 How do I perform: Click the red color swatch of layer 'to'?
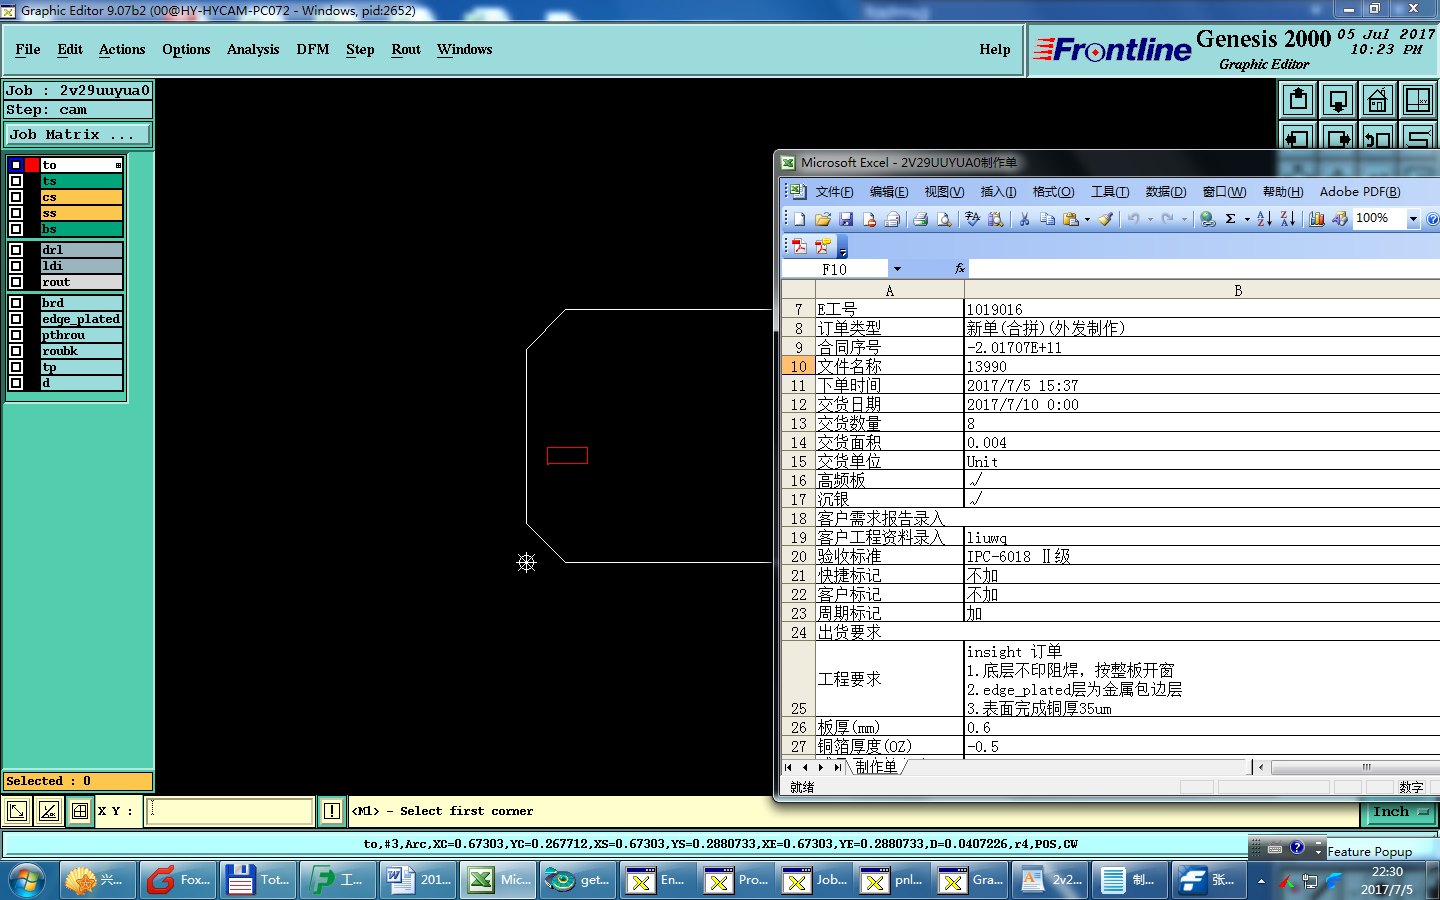pos(32,165)
